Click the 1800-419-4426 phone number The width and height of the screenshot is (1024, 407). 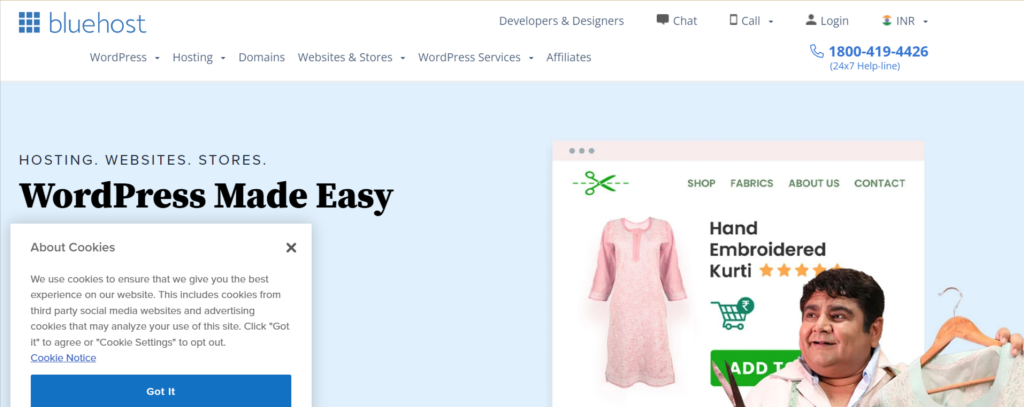click(x=878, y=52)
